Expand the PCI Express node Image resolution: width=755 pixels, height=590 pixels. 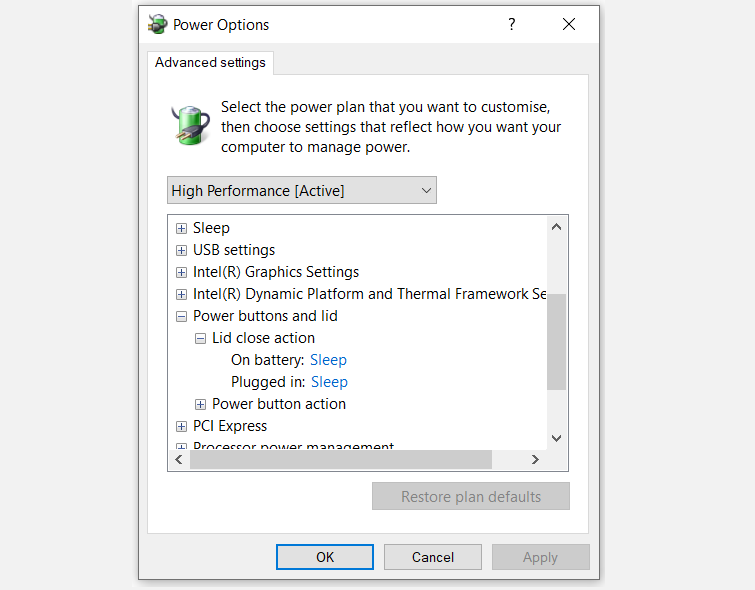[181, 426]
